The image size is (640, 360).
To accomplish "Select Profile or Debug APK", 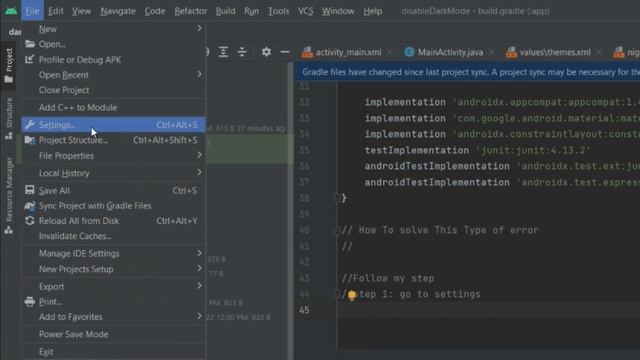I will coord(113,60).
